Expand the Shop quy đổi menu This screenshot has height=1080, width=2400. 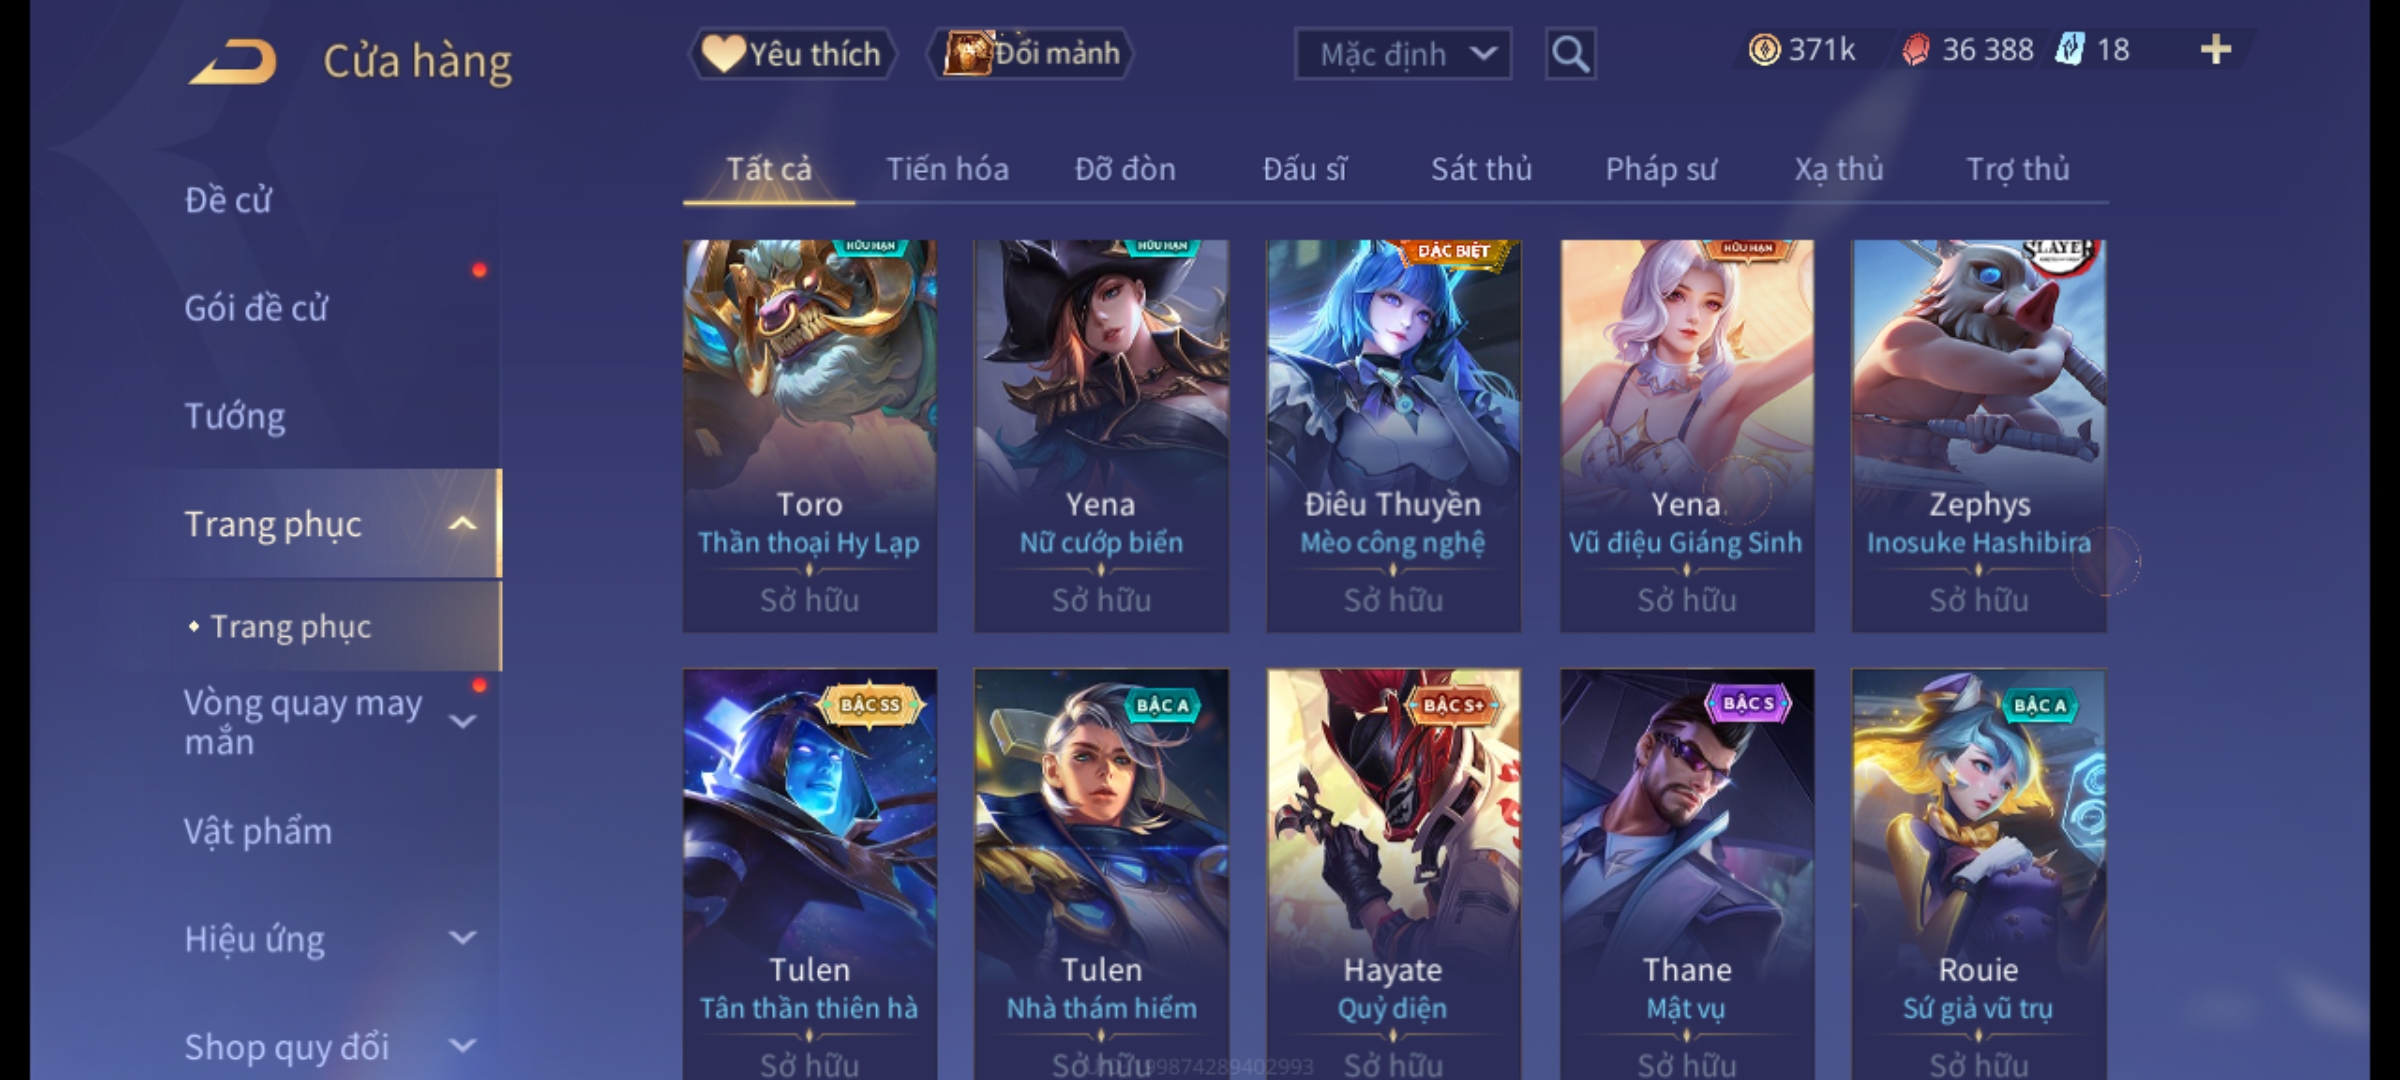[x=462, y=1046]
